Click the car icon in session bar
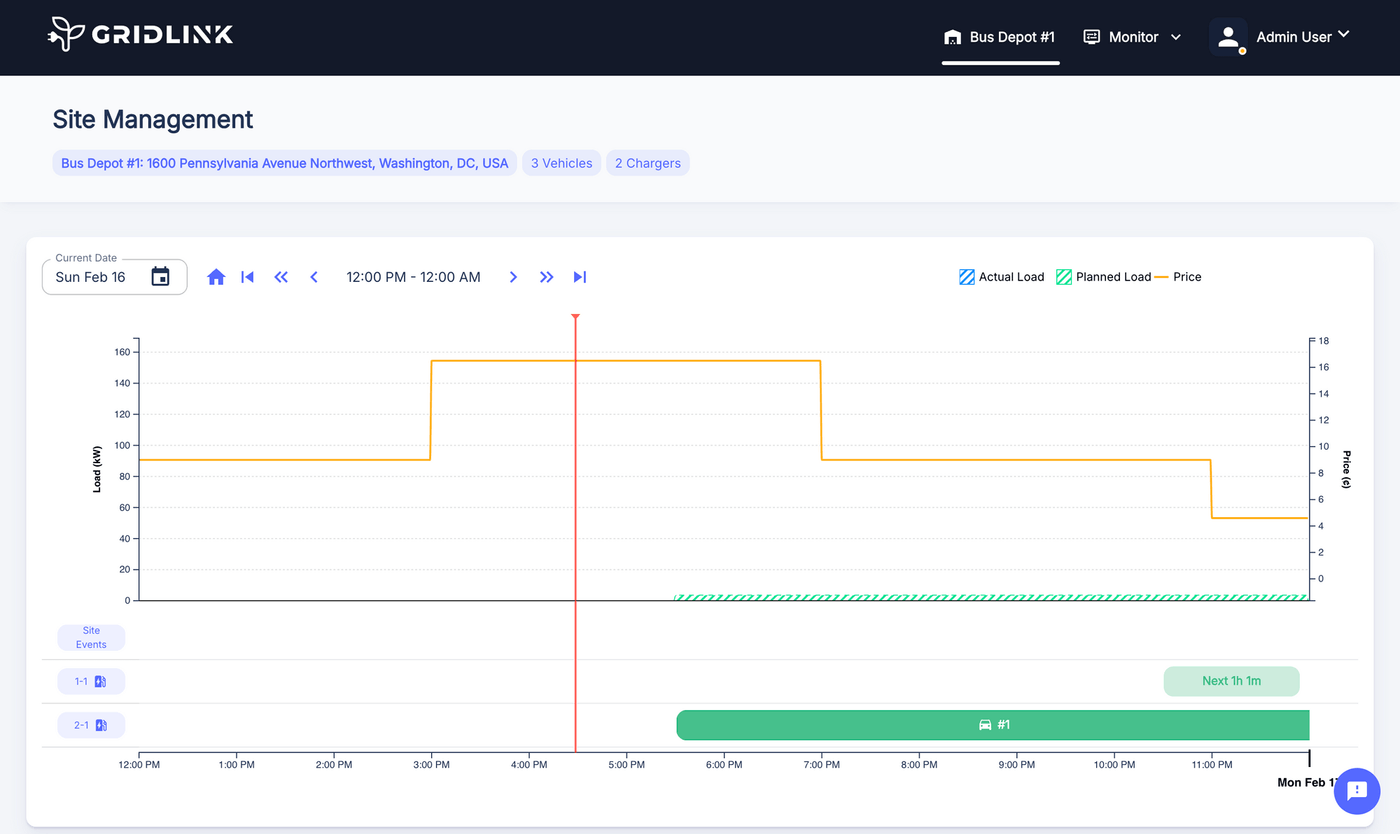The image size is (1400, 834). click(985, 725)
